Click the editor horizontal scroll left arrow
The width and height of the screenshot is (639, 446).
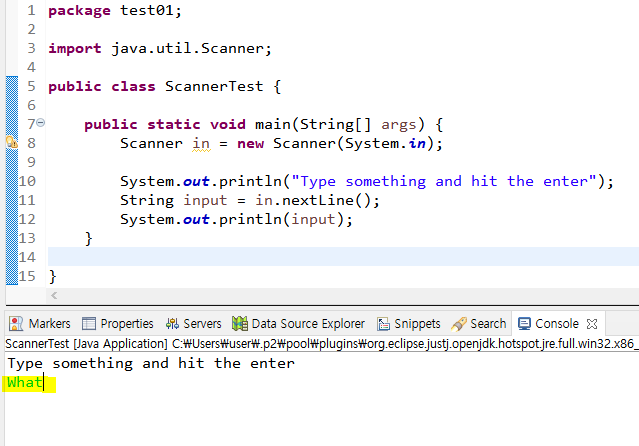pos(54,295)
